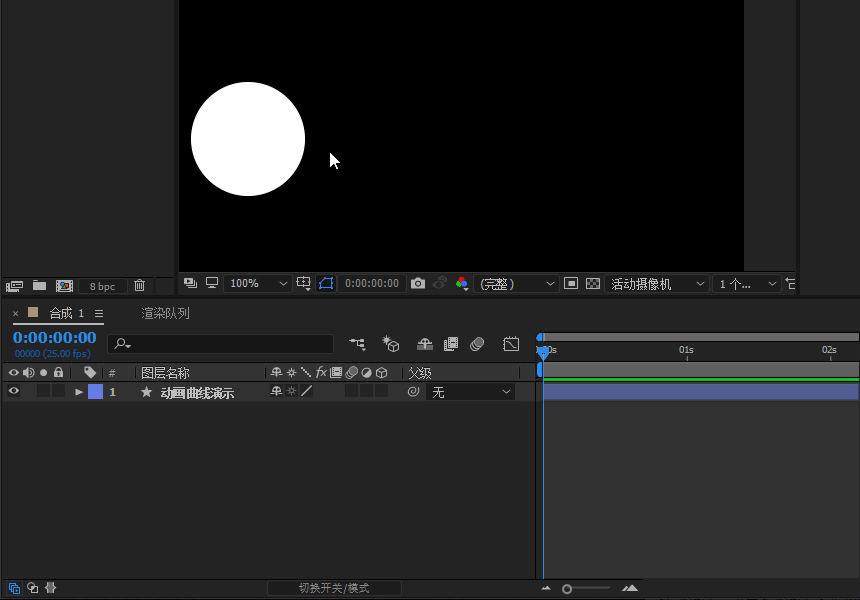Open the composition mini-flowchart icon

pos(357,344)
